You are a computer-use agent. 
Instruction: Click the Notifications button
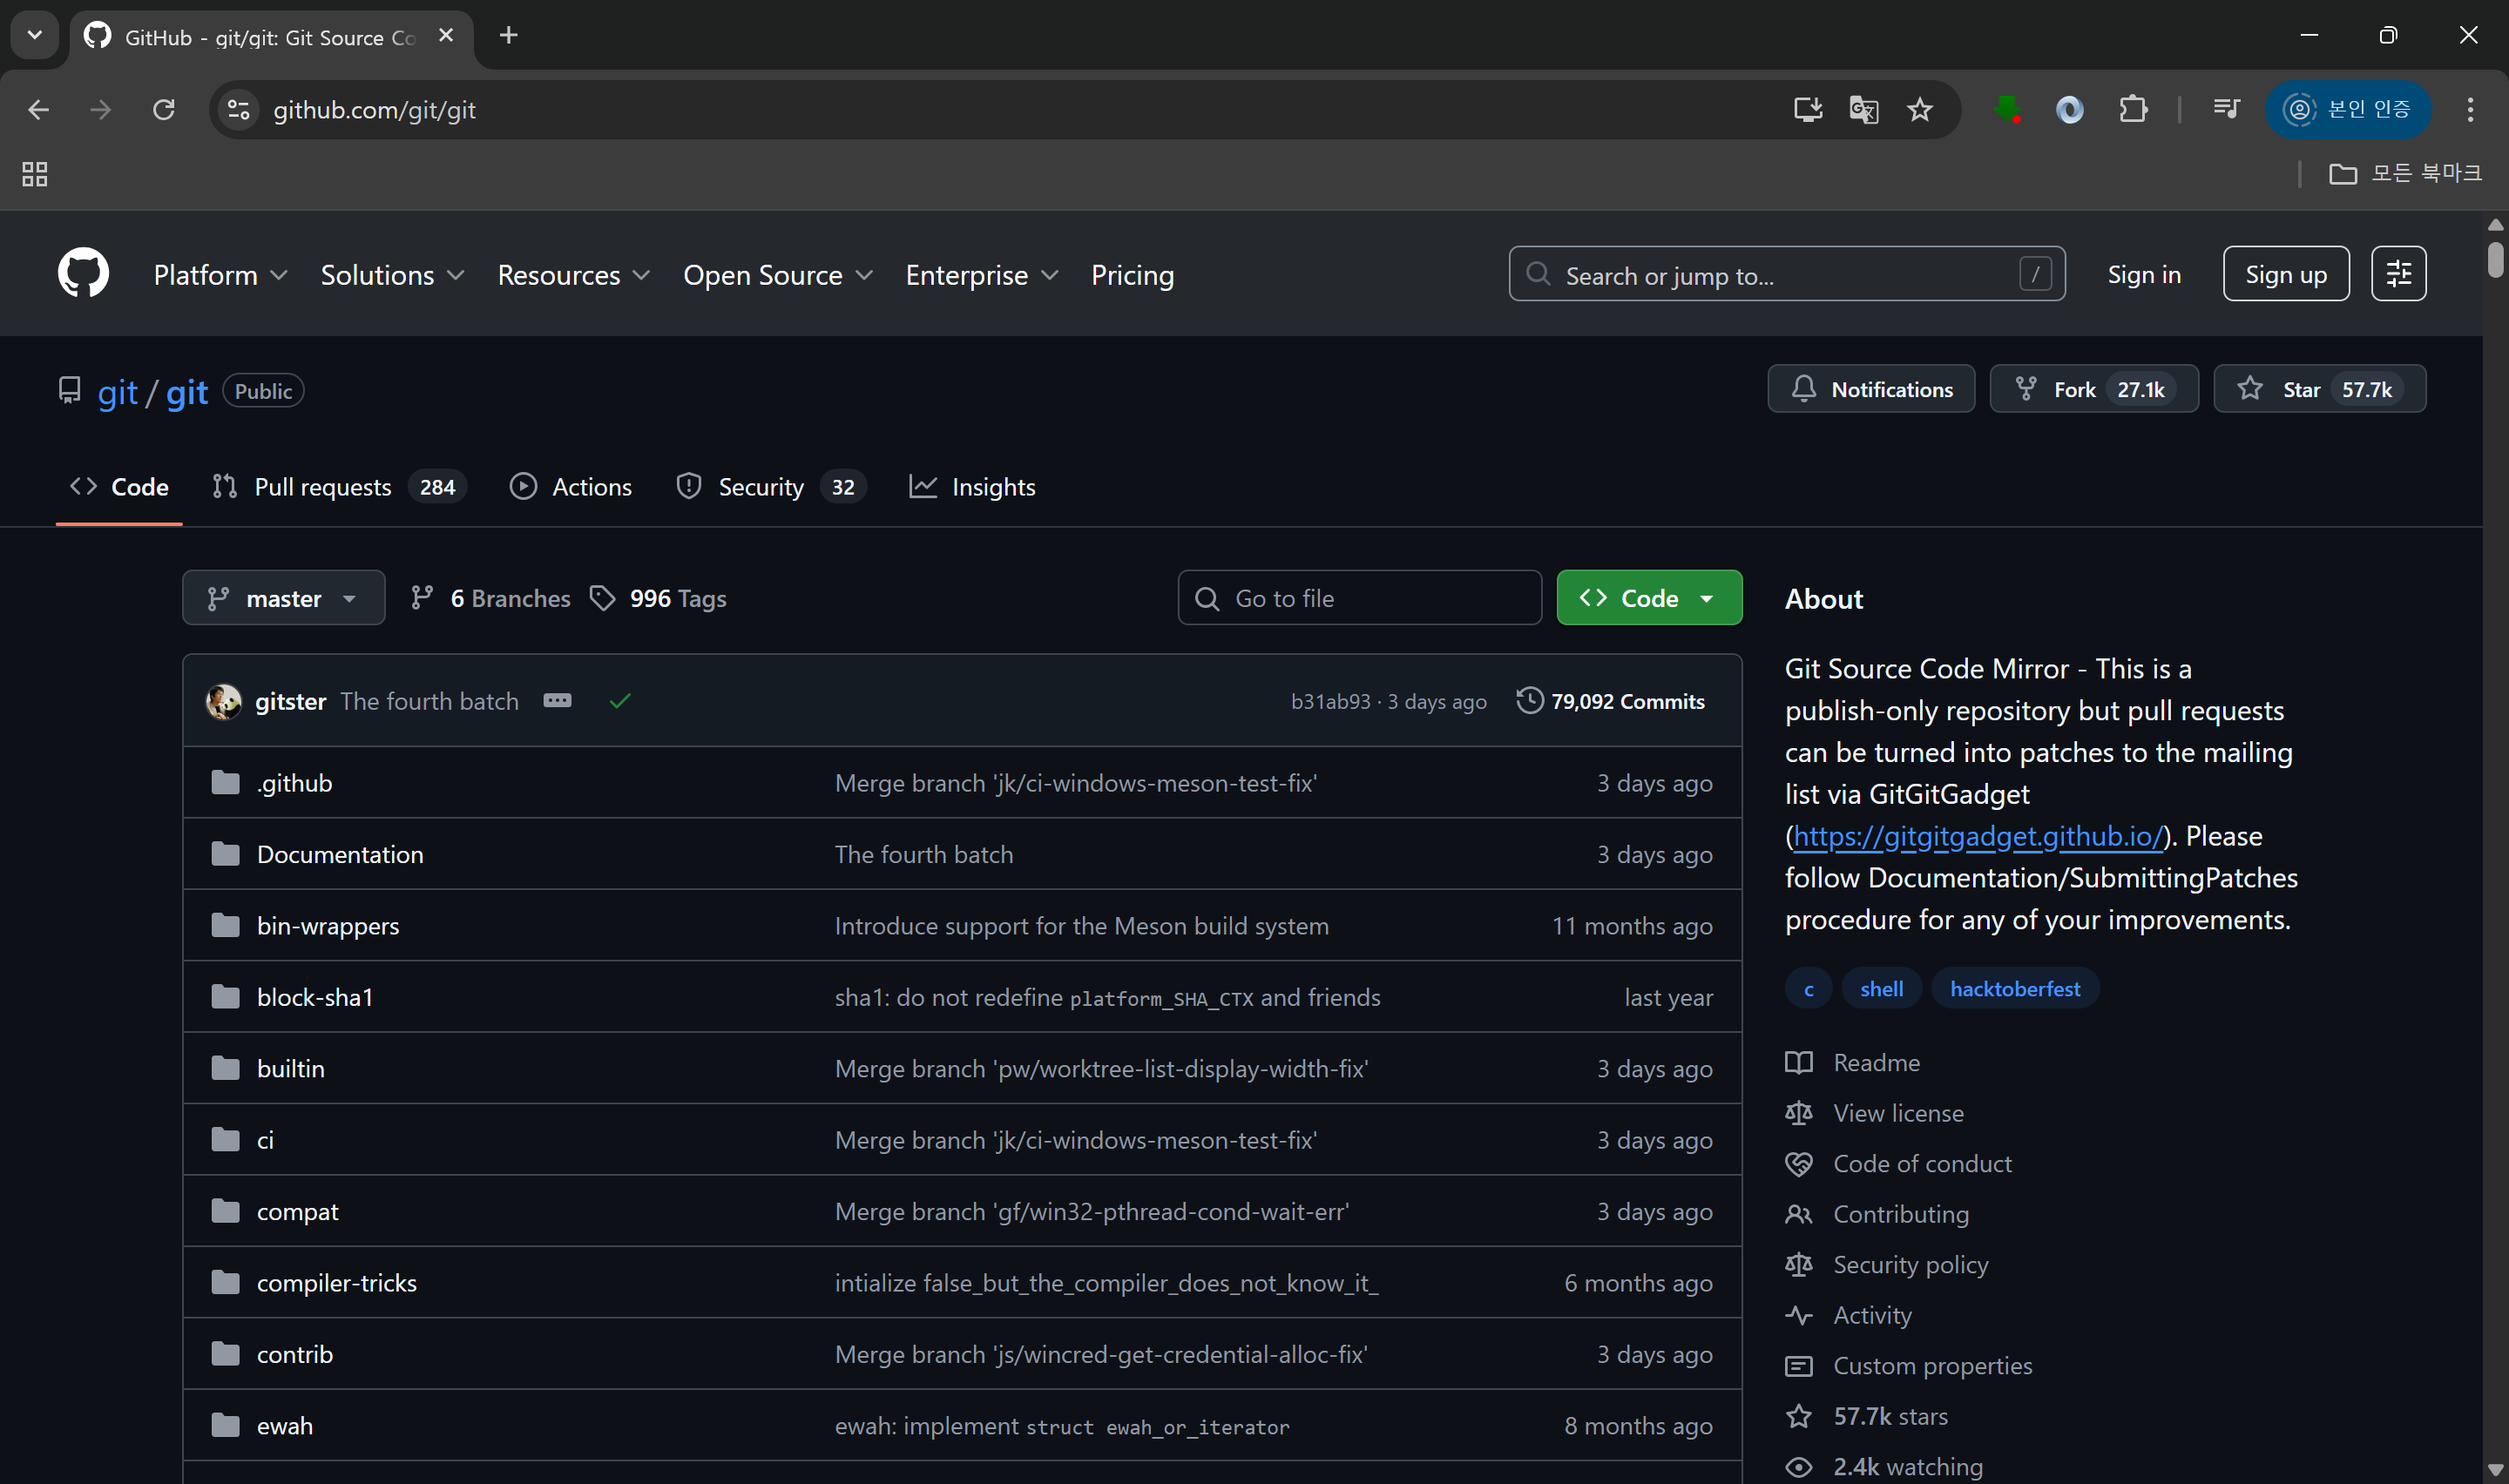[1871, 389]
